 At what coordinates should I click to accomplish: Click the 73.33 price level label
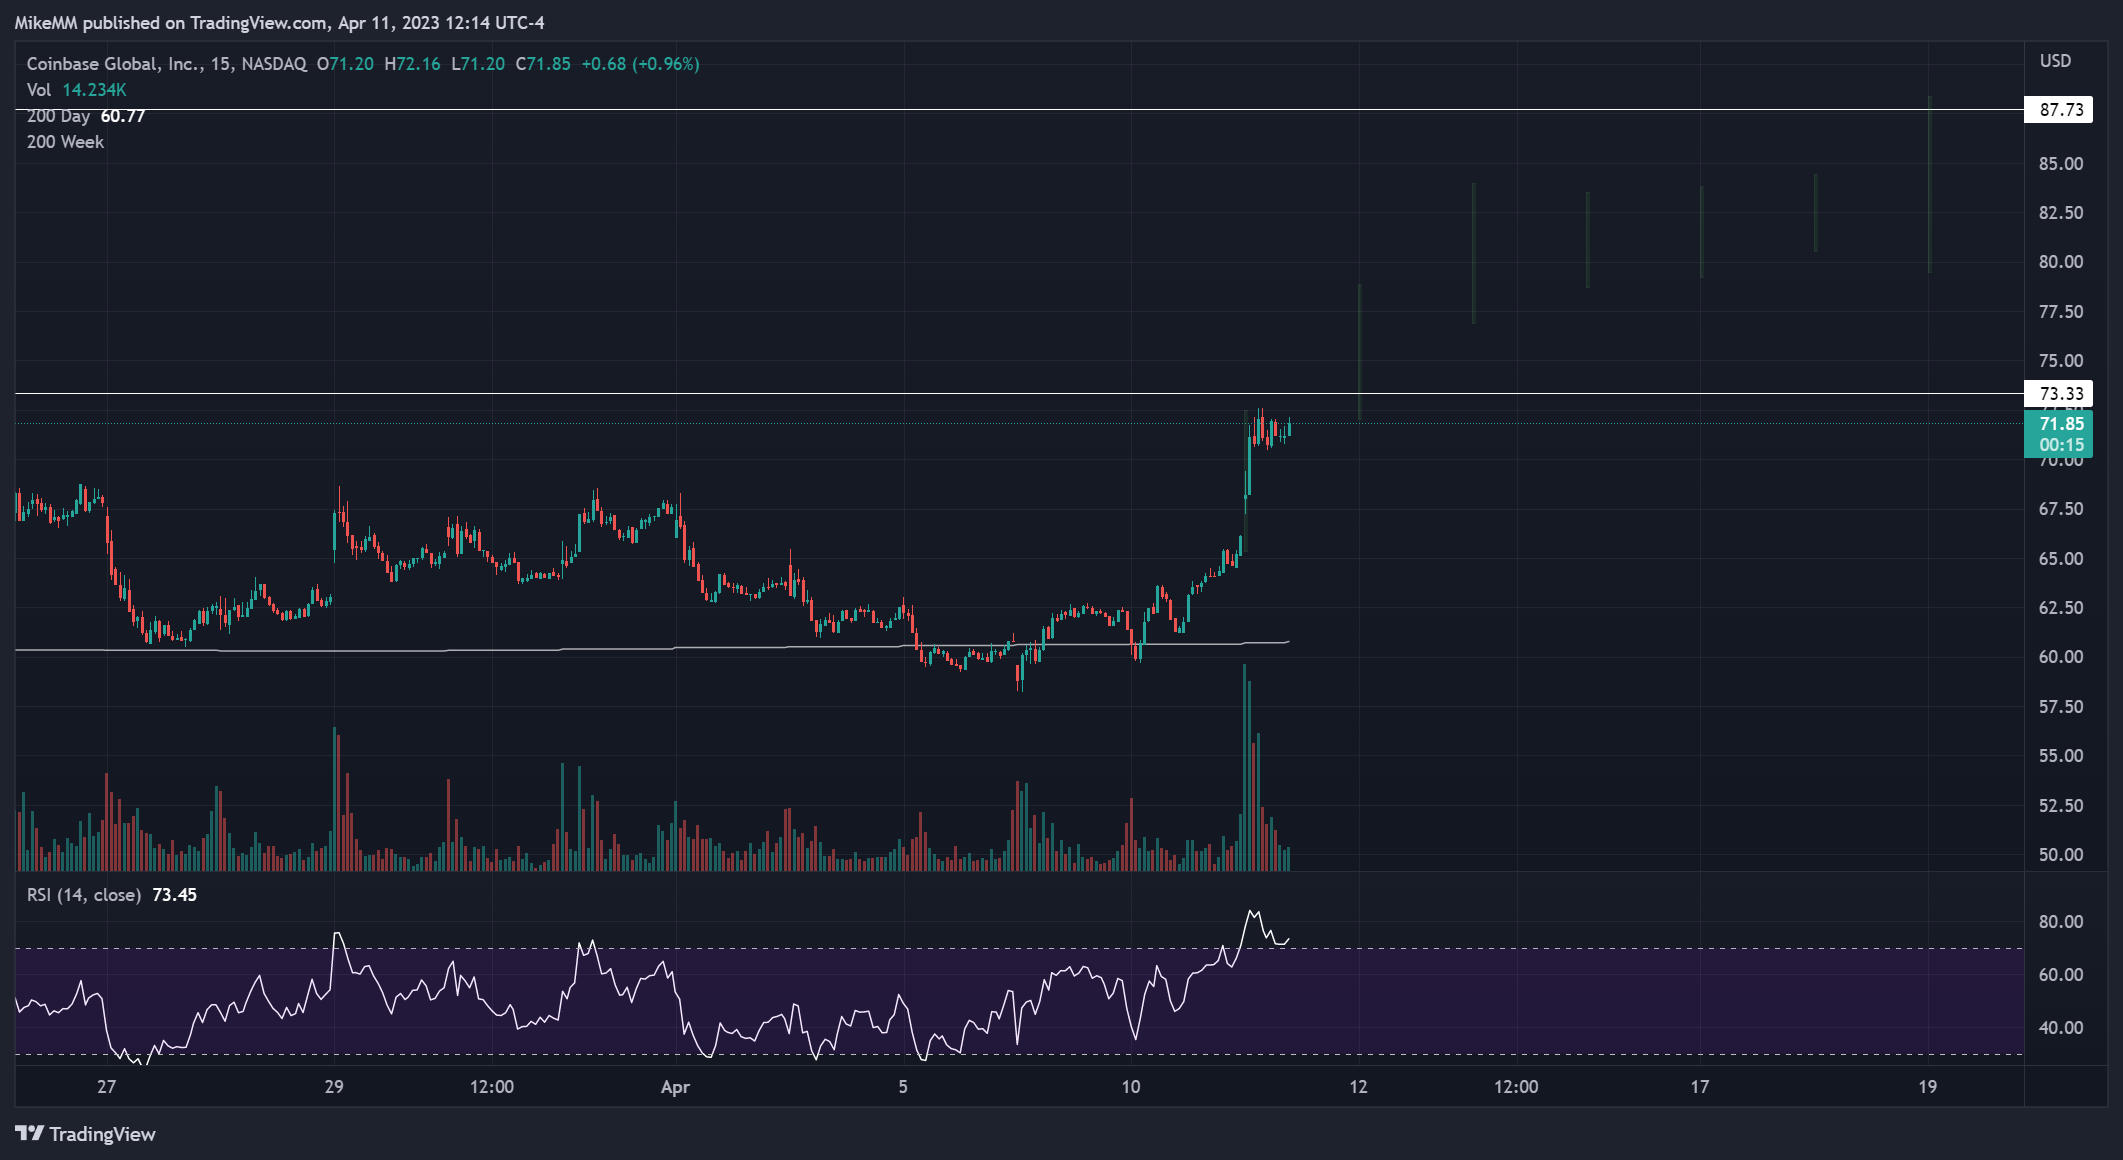click(2058, 394)
